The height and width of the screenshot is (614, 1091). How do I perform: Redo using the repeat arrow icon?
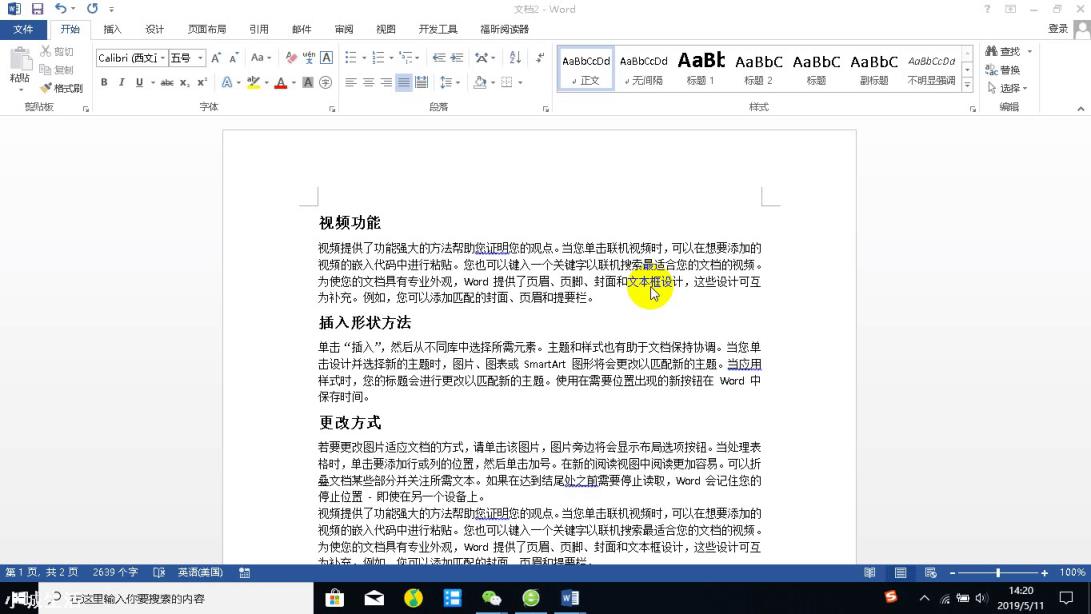pyautogui.click(x=92, y=9)
